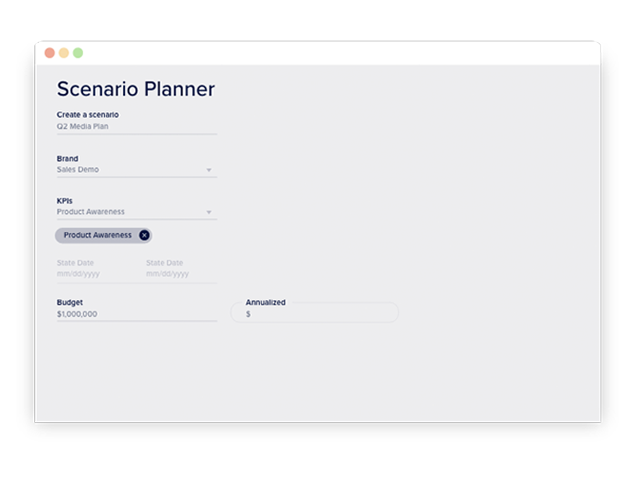
Task: Click the "Brand" field label
Action: click(x=67, y=159)
